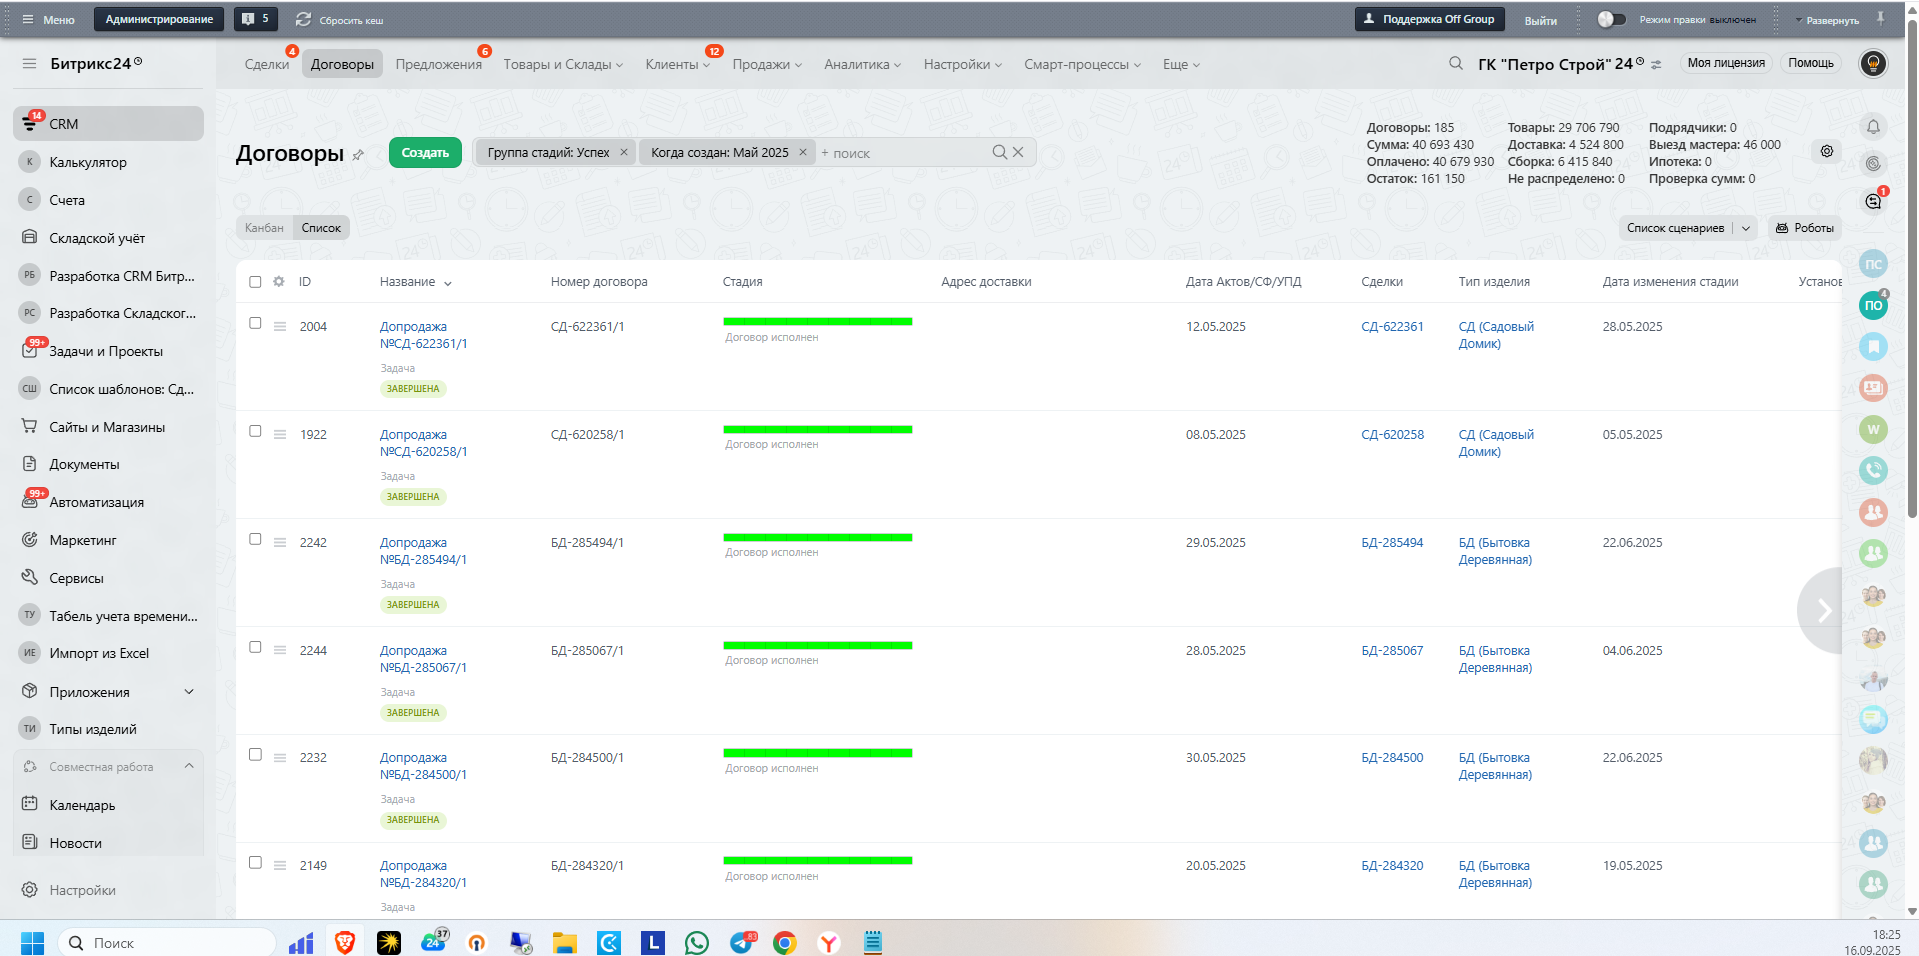Screen dimensions: 1919x956
Task: Expand the Товары и Склады dropdown
Action: [x=563, y=65]
